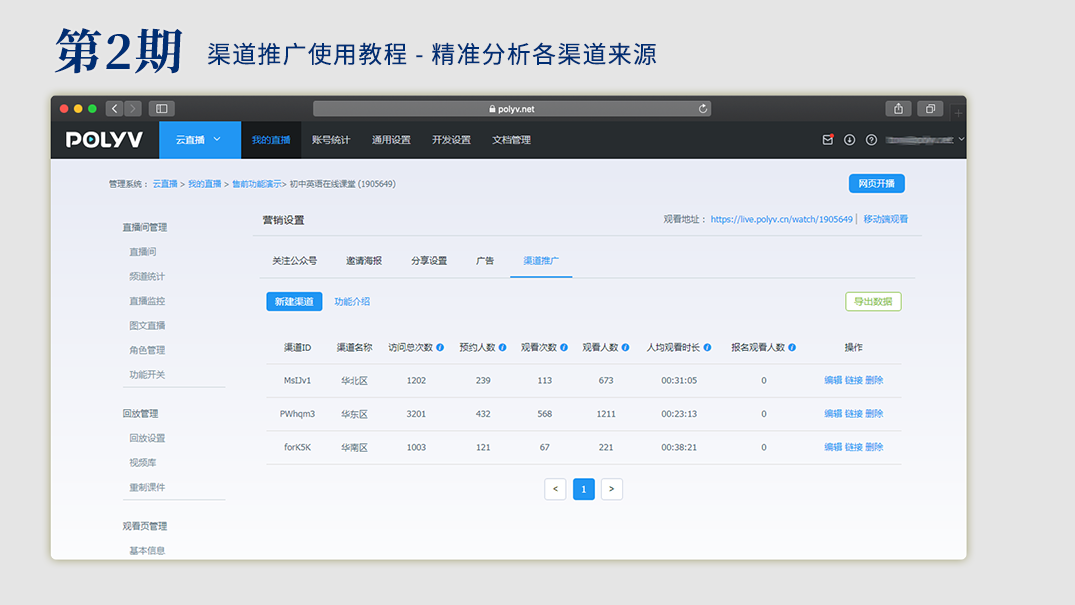Open the 账号统计 menu item
This screenshot has height=605, width=1075.
tap(331, 140)
